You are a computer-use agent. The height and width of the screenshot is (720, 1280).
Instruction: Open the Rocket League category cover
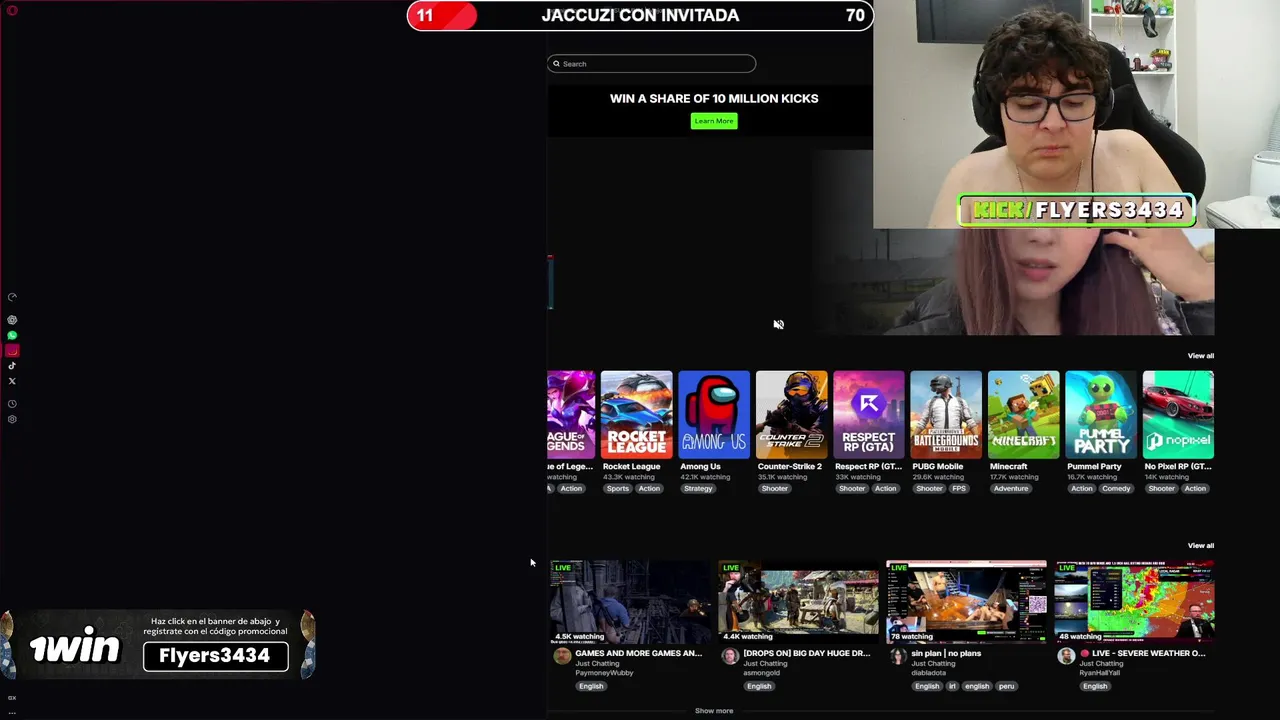click(x=637, y=415)
